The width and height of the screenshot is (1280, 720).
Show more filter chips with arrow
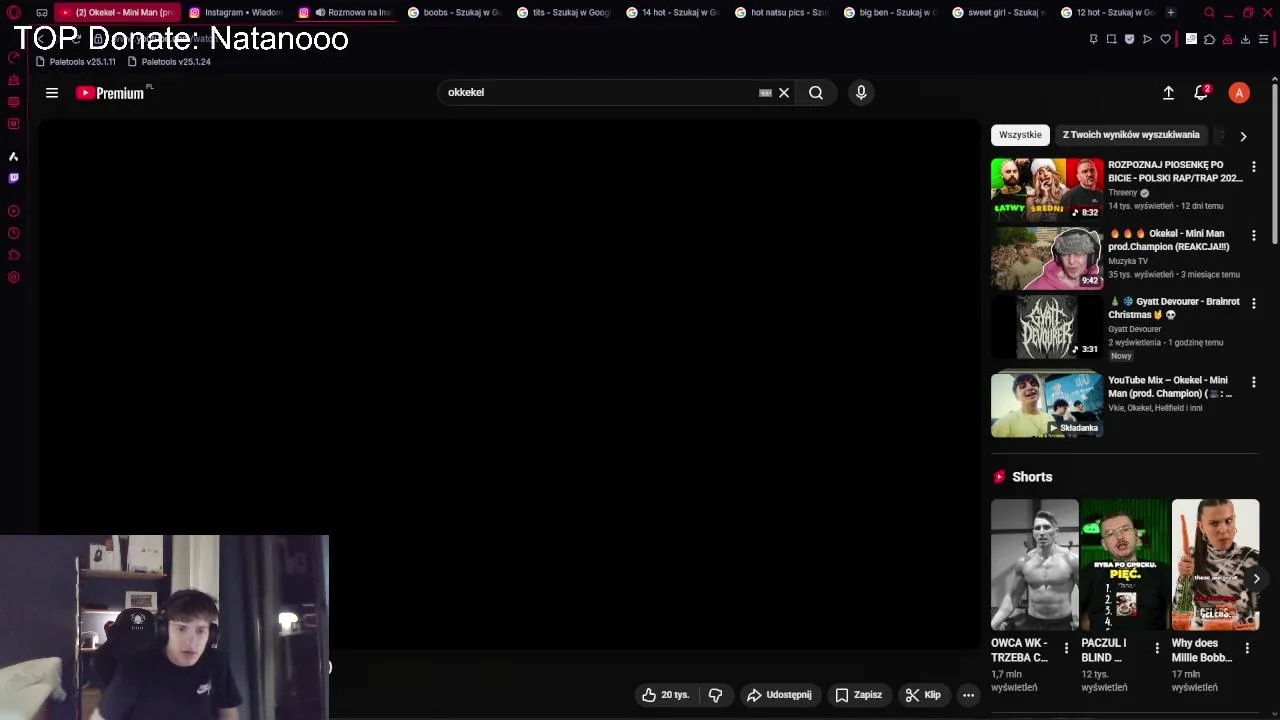[x=1243, y=136]
